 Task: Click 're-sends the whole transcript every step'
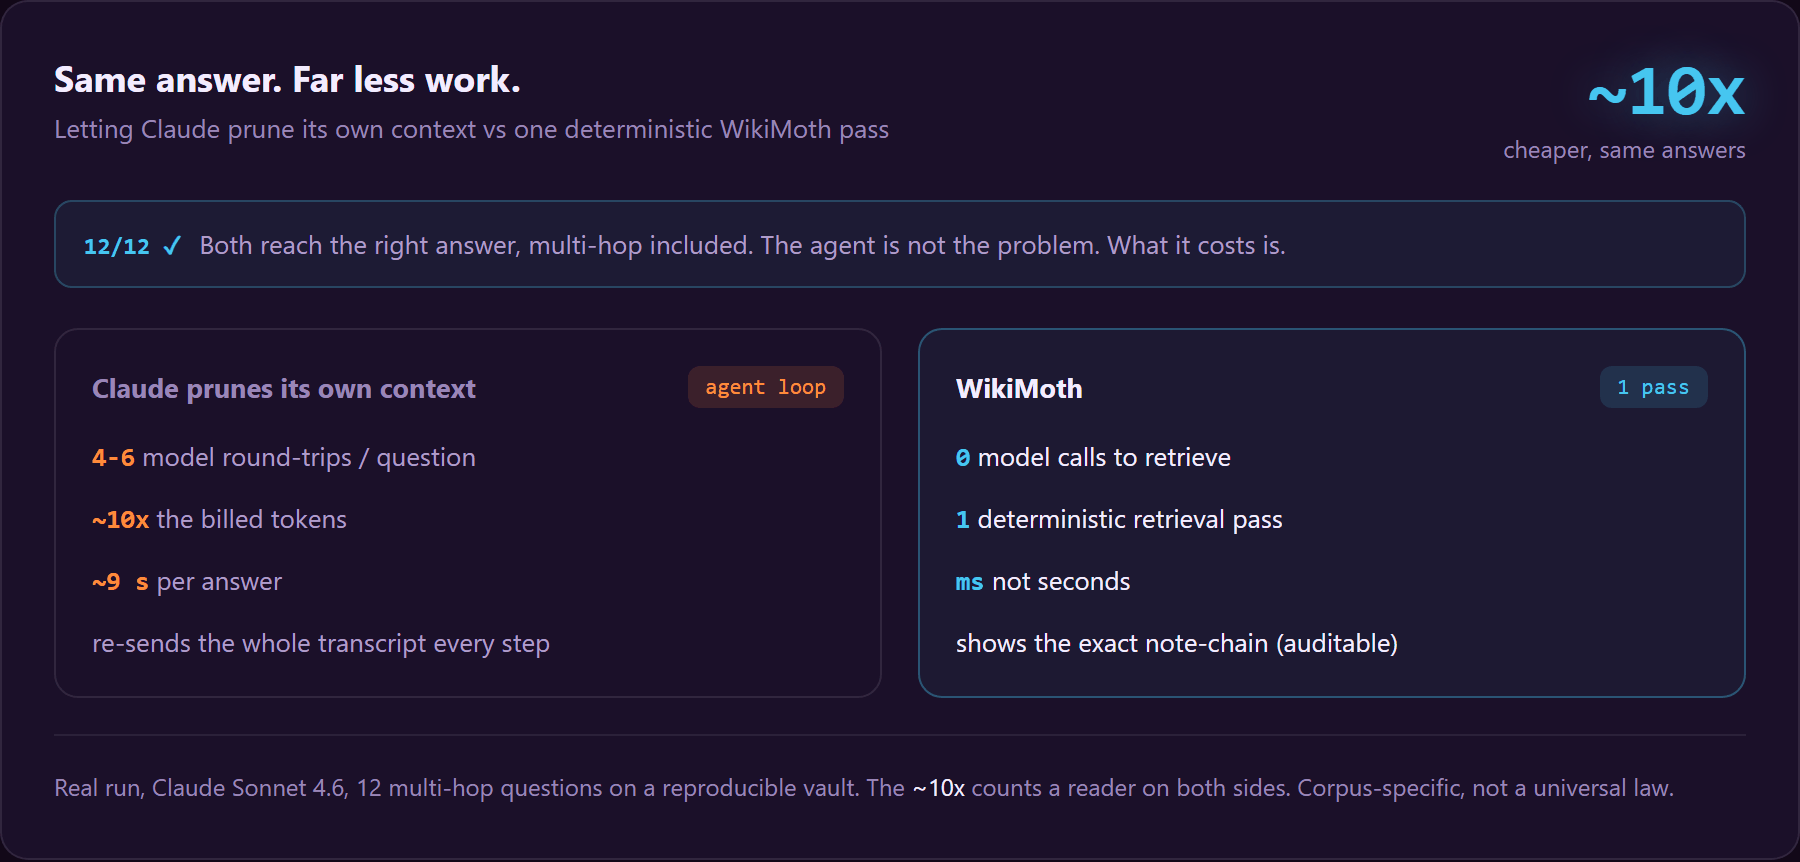click(x=321, y=644)
